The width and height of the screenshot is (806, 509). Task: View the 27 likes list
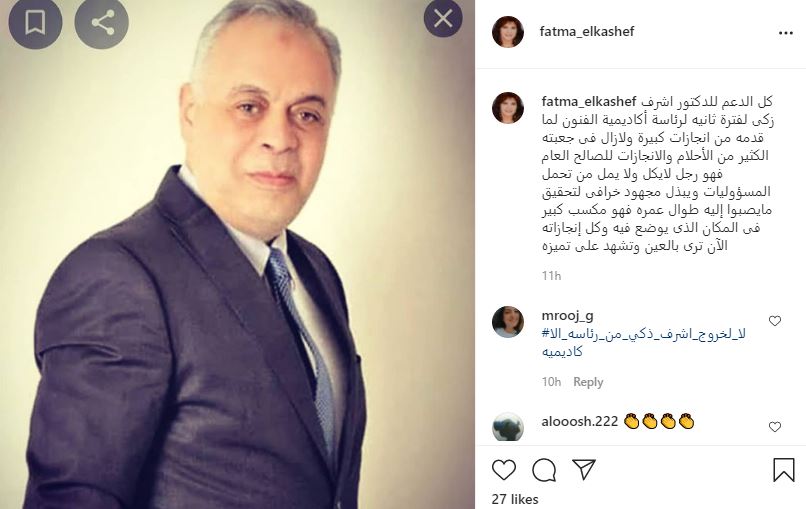pyautogui.click(x=515, y=499)
